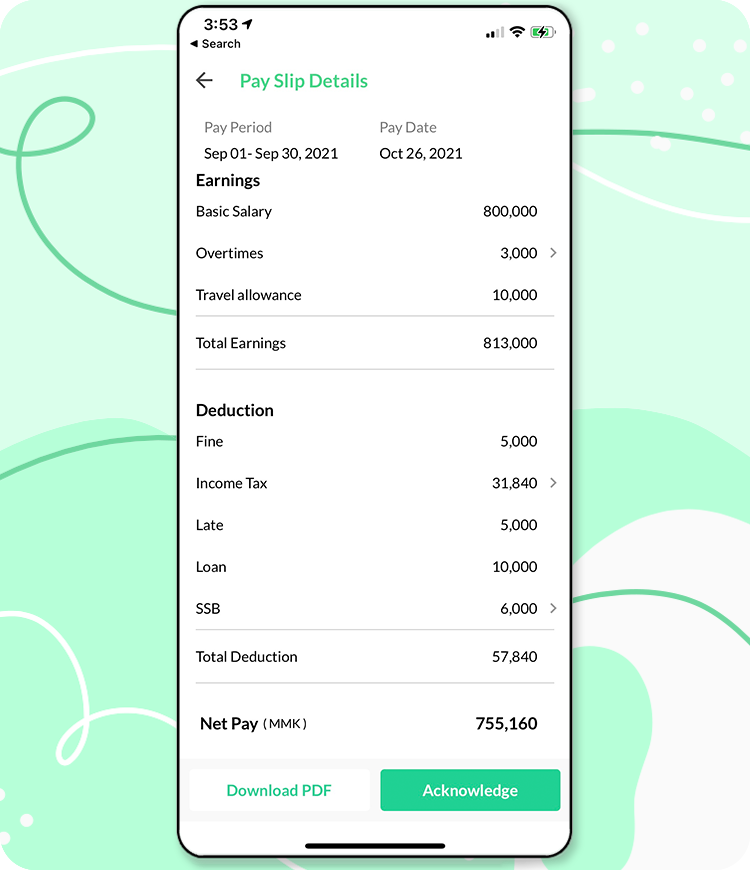The image size is (750, 870).
Task: Open the Overtimes earnings row
Action: click(375, 253)
